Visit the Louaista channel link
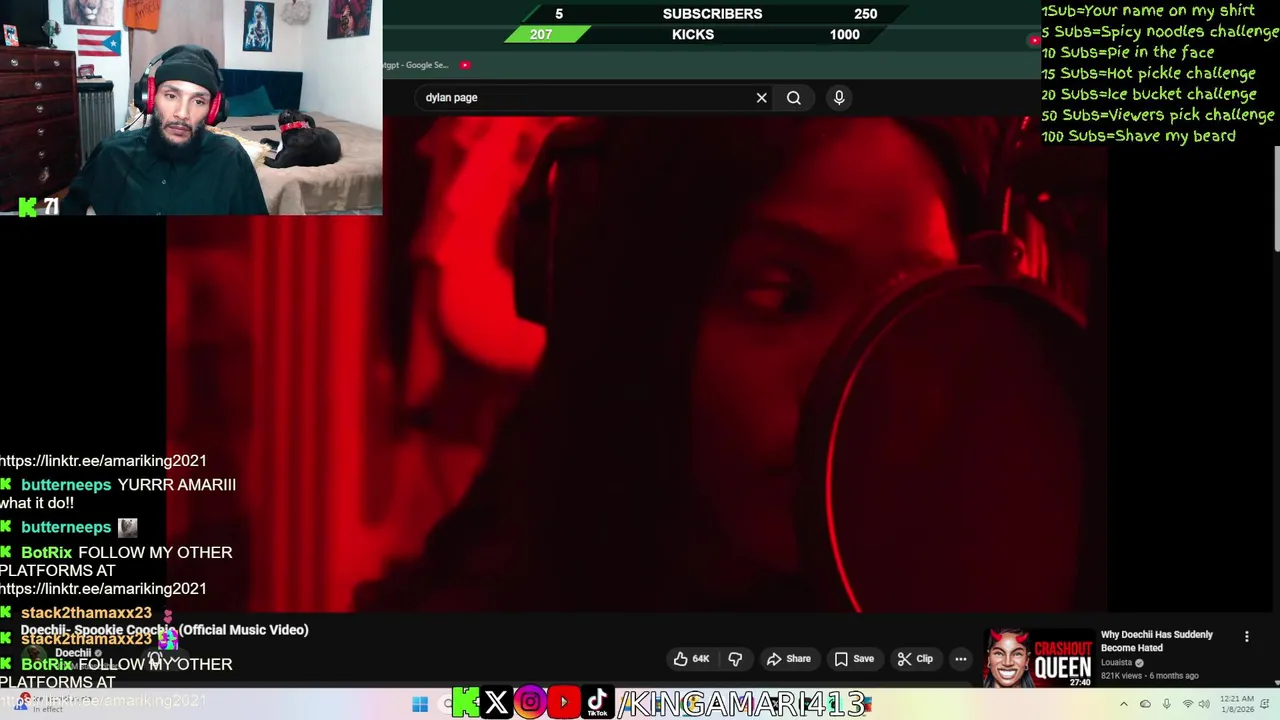Screen dimensions: 1280x720 coord(1117,662)
